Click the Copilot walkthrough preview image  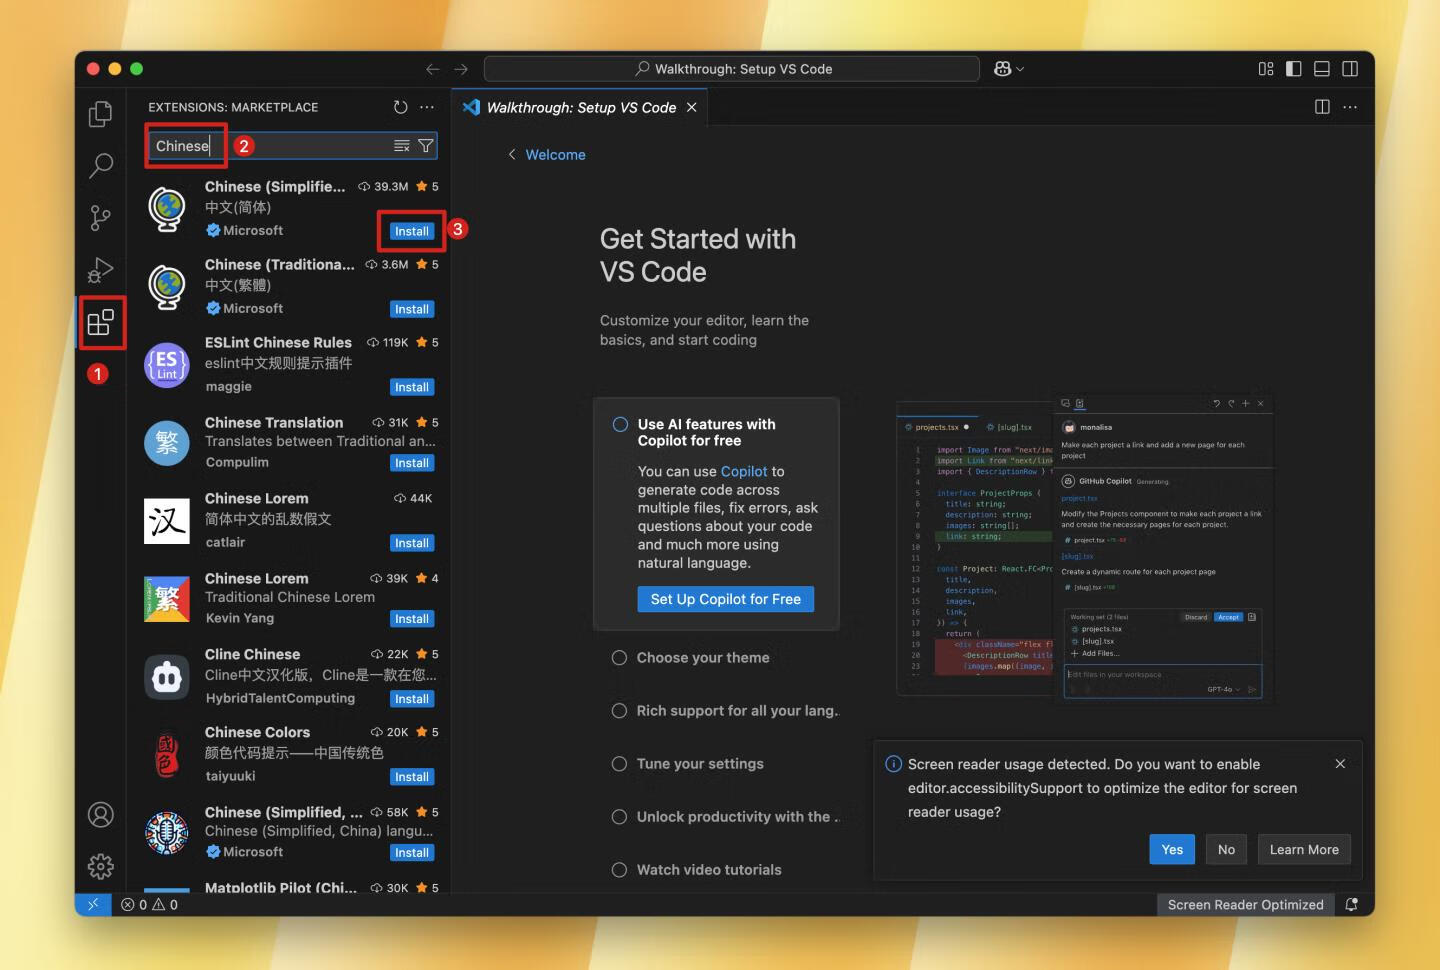coord(1085,549)
